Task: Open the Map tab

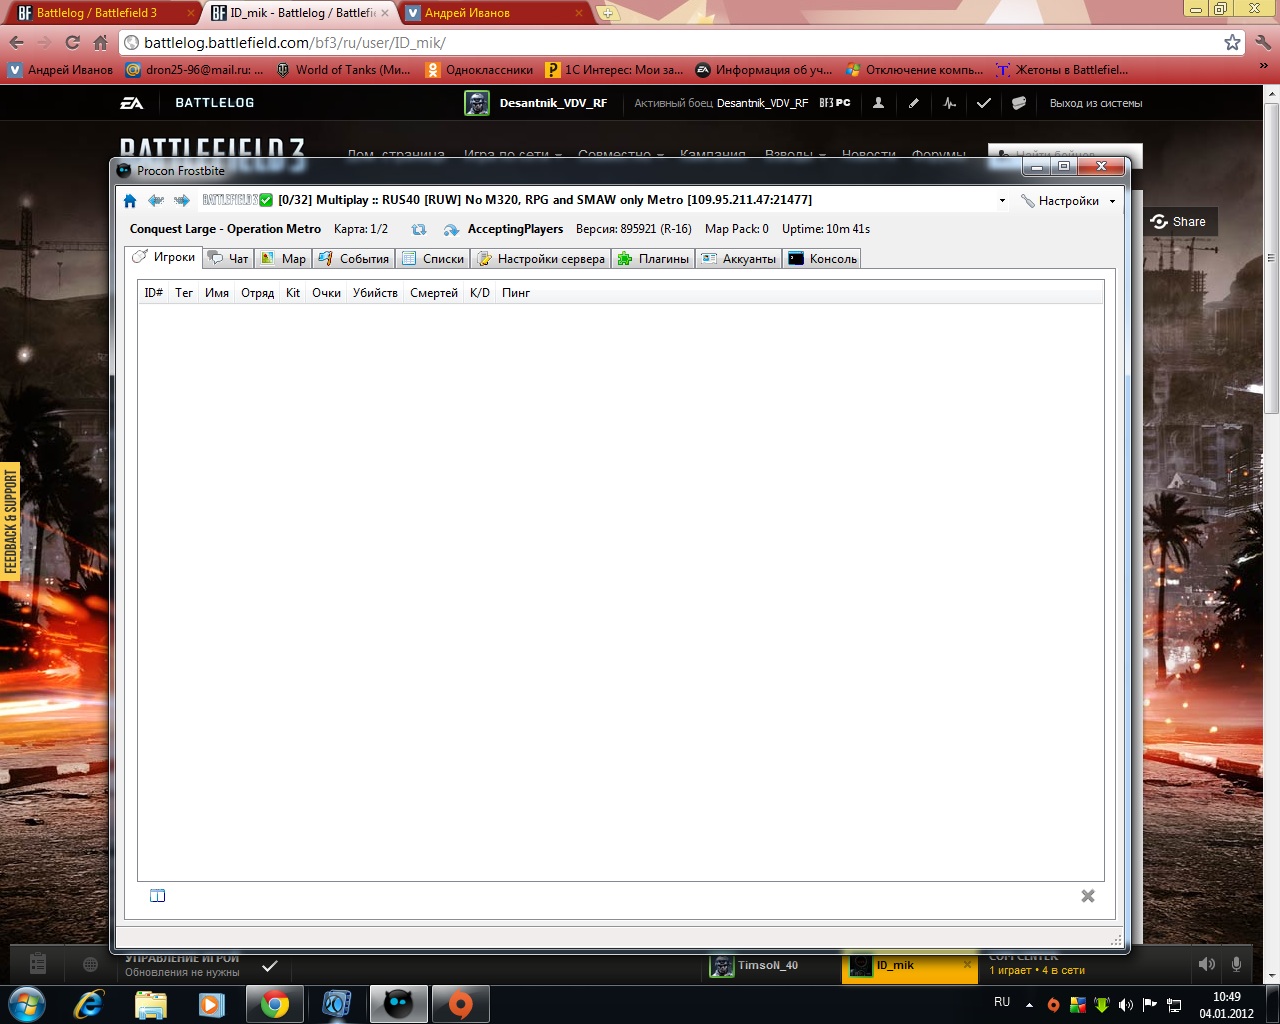Action: tap(283, 258)
